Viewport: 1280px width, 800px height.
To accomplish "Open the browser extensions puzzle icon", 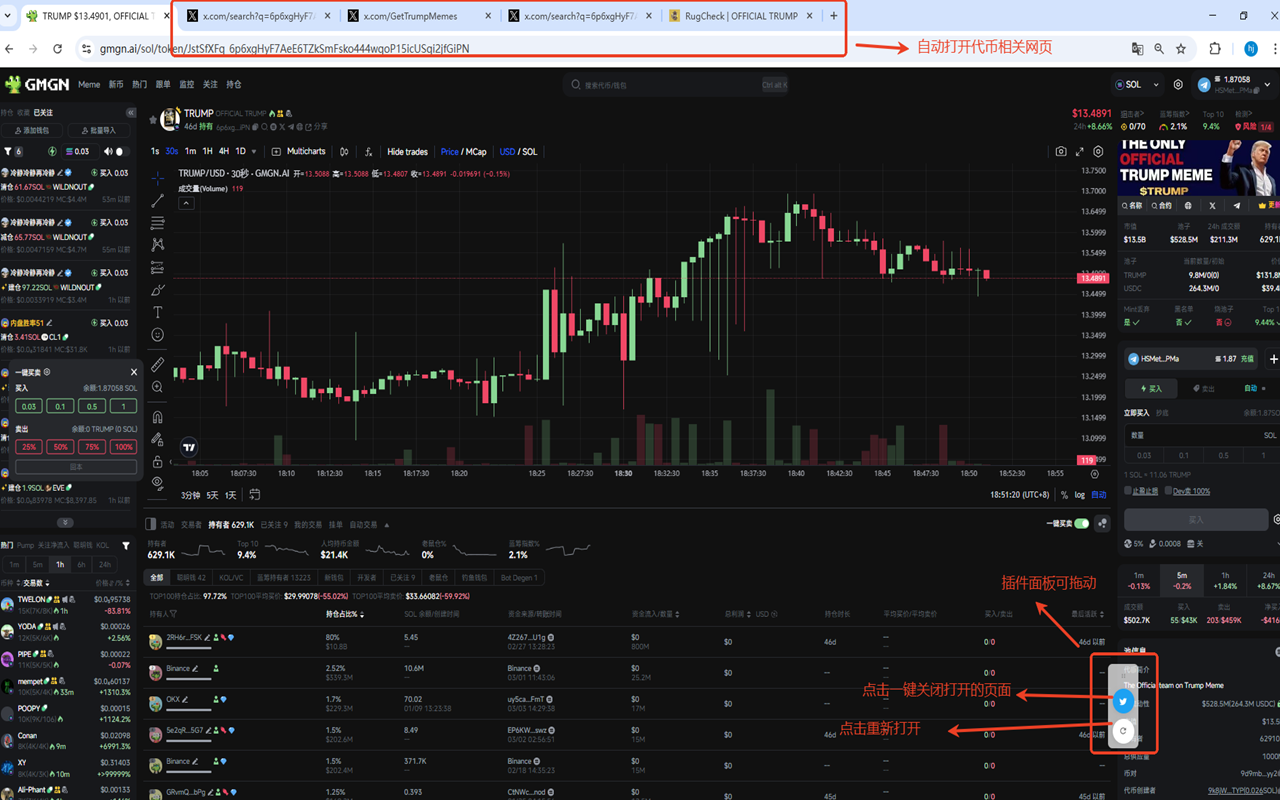I will point(1215,48).
